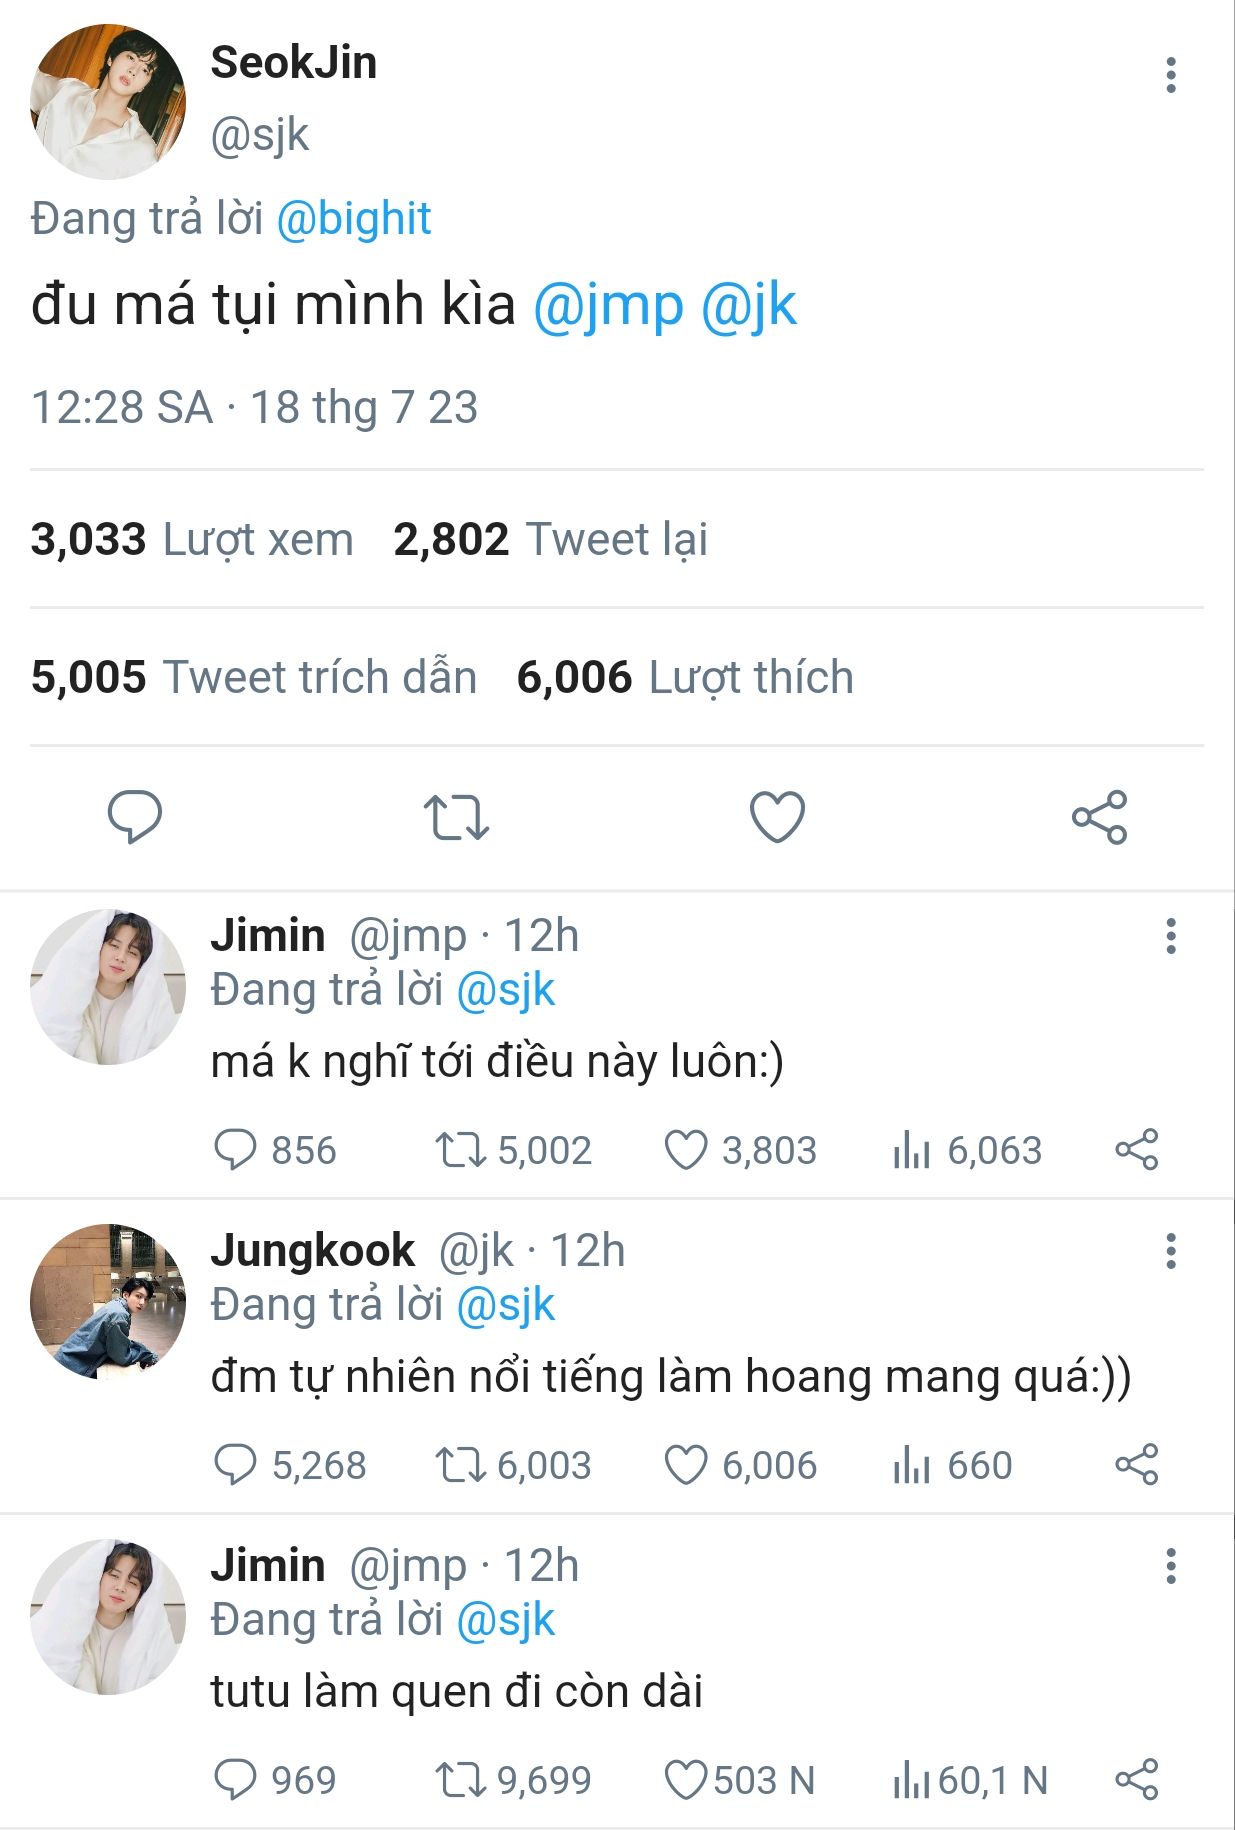
Task: Reply to SeokJin's main tweet
Action: click(x=135, y=816)
